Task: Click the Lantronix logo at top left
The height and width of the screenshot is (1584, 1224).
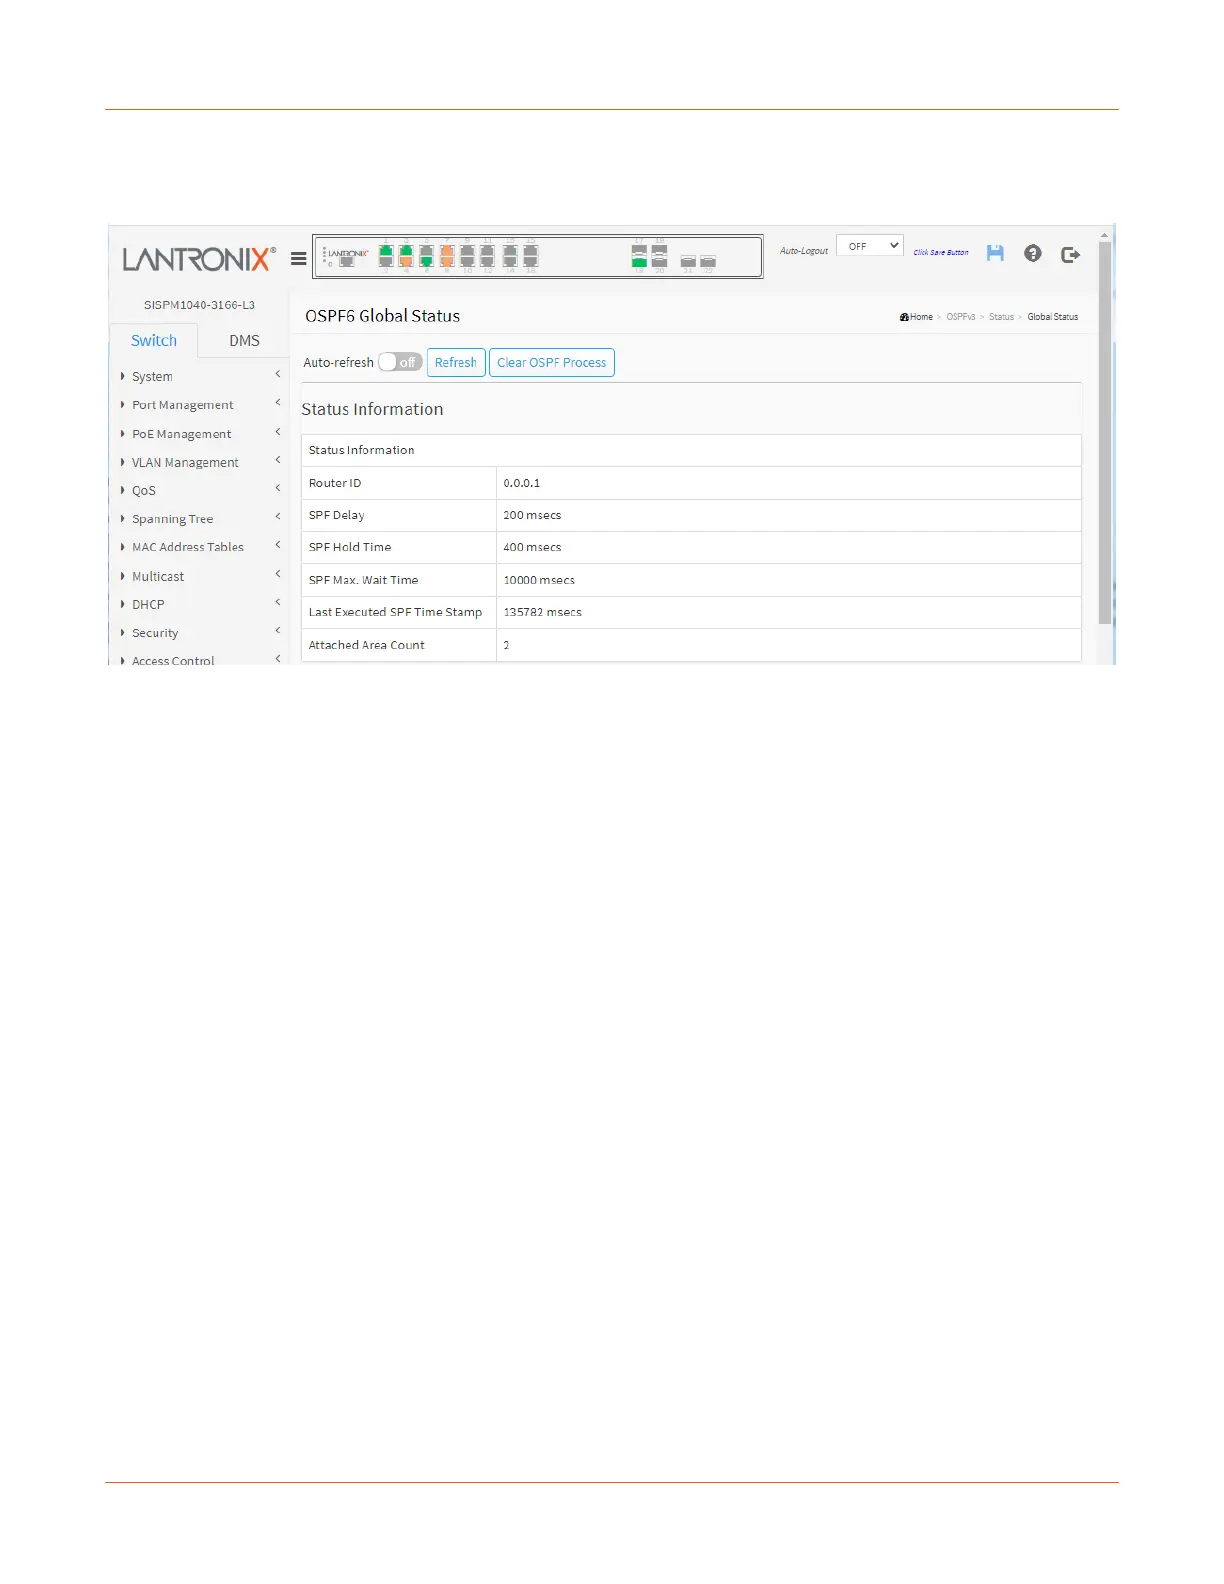Action: click(x=199, y=259)
